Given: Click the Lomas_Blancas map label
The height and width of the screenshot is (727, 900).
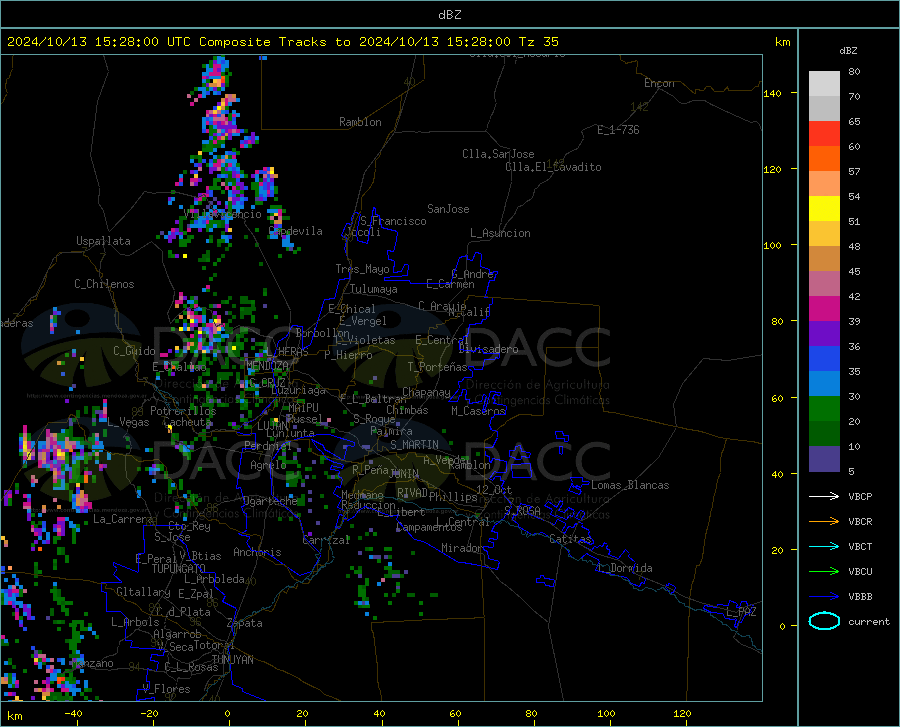Looking at the screenshot, I should click(630, 485).
